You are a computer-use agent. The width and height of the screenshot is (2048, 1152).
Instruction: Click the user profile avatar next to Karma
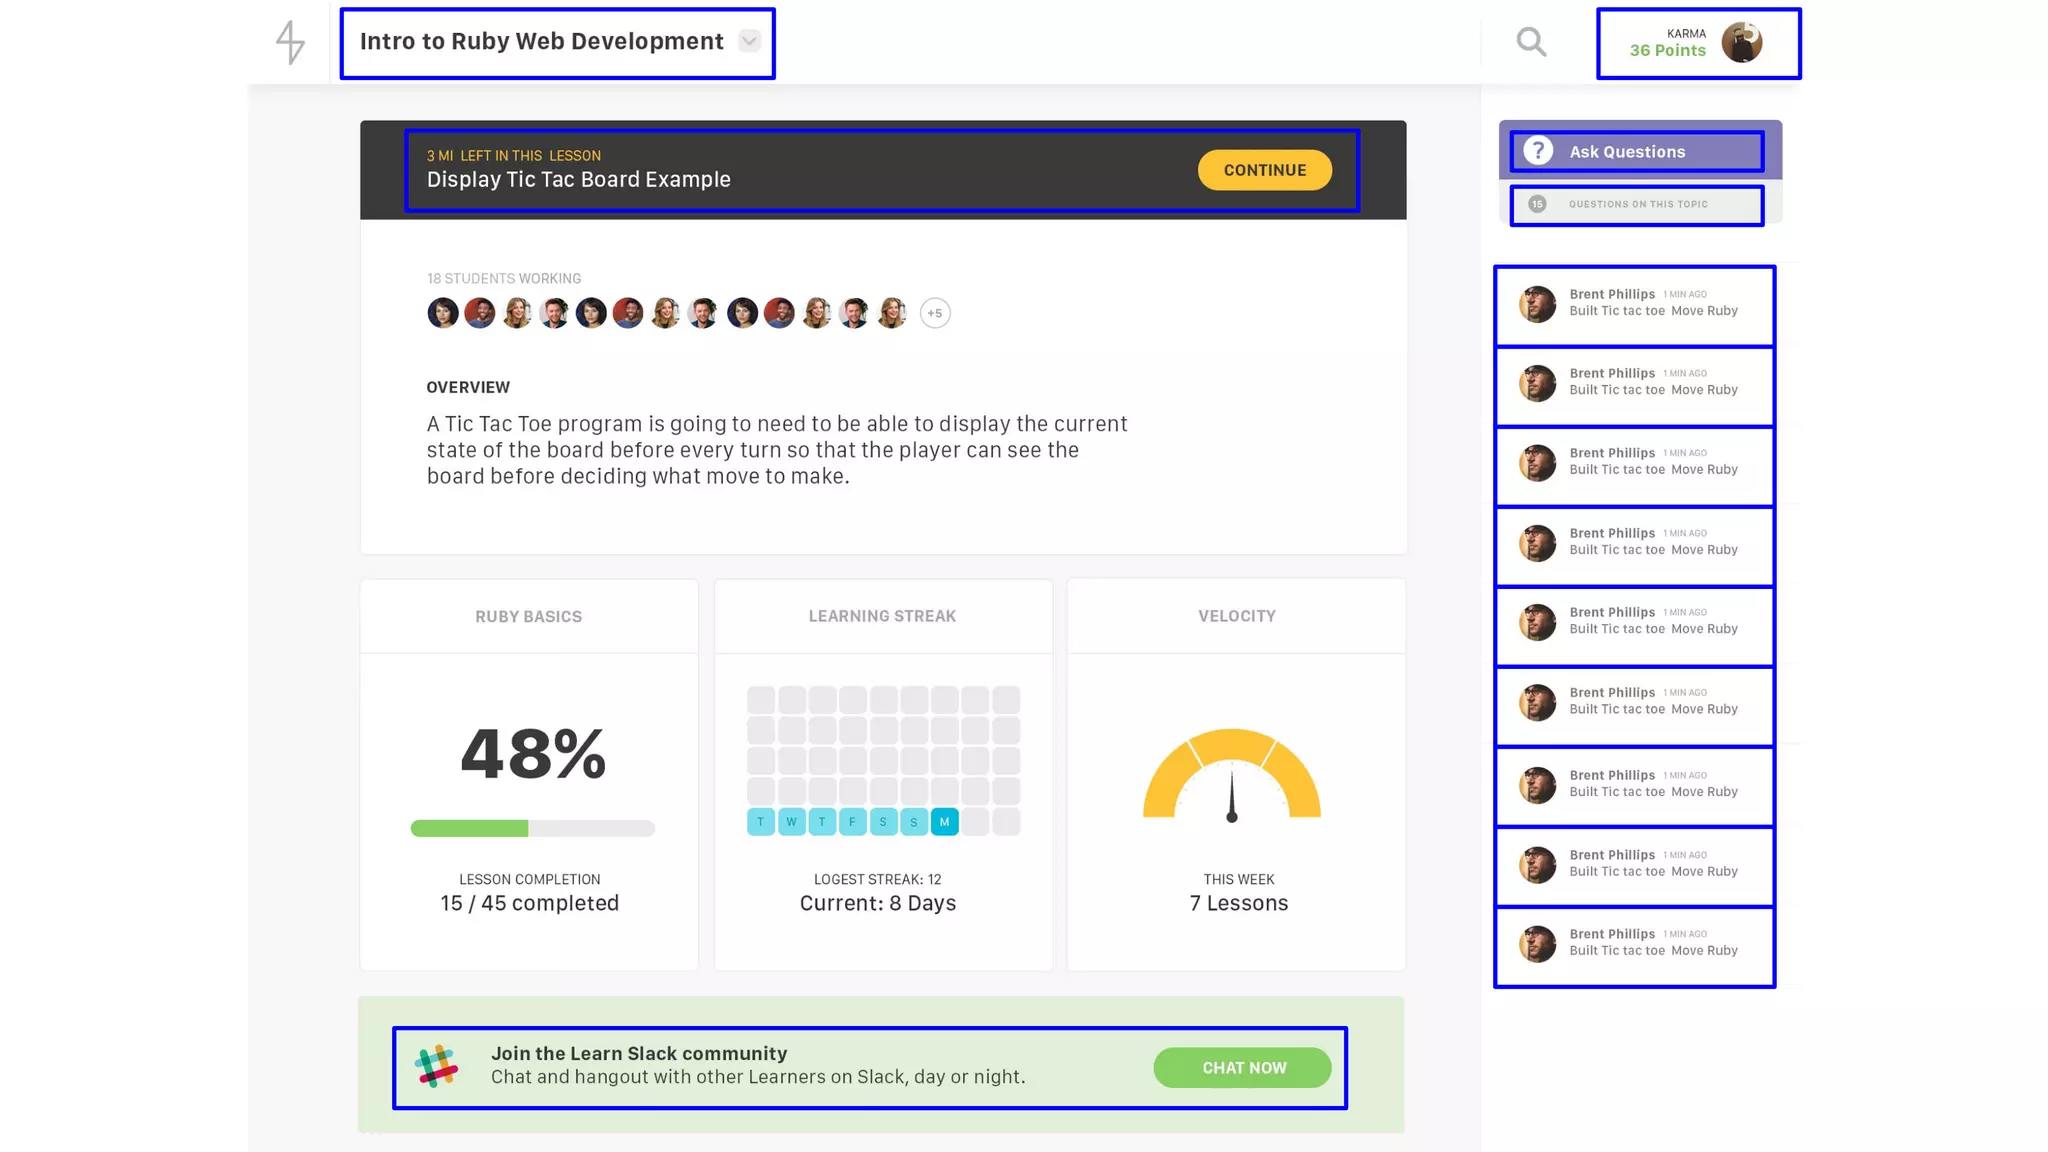click(1741, 43)
